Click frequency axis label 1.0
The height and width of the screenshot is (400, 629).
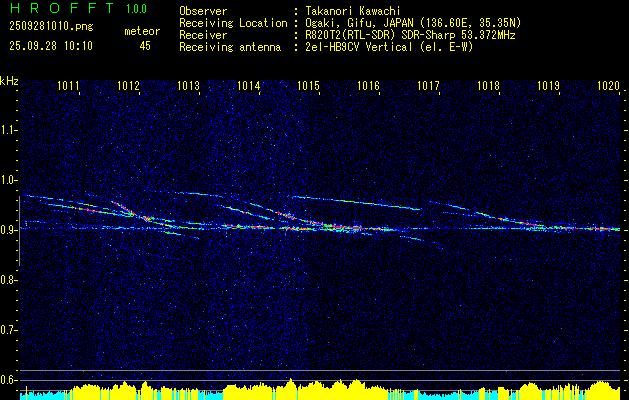tap(8, 180)
